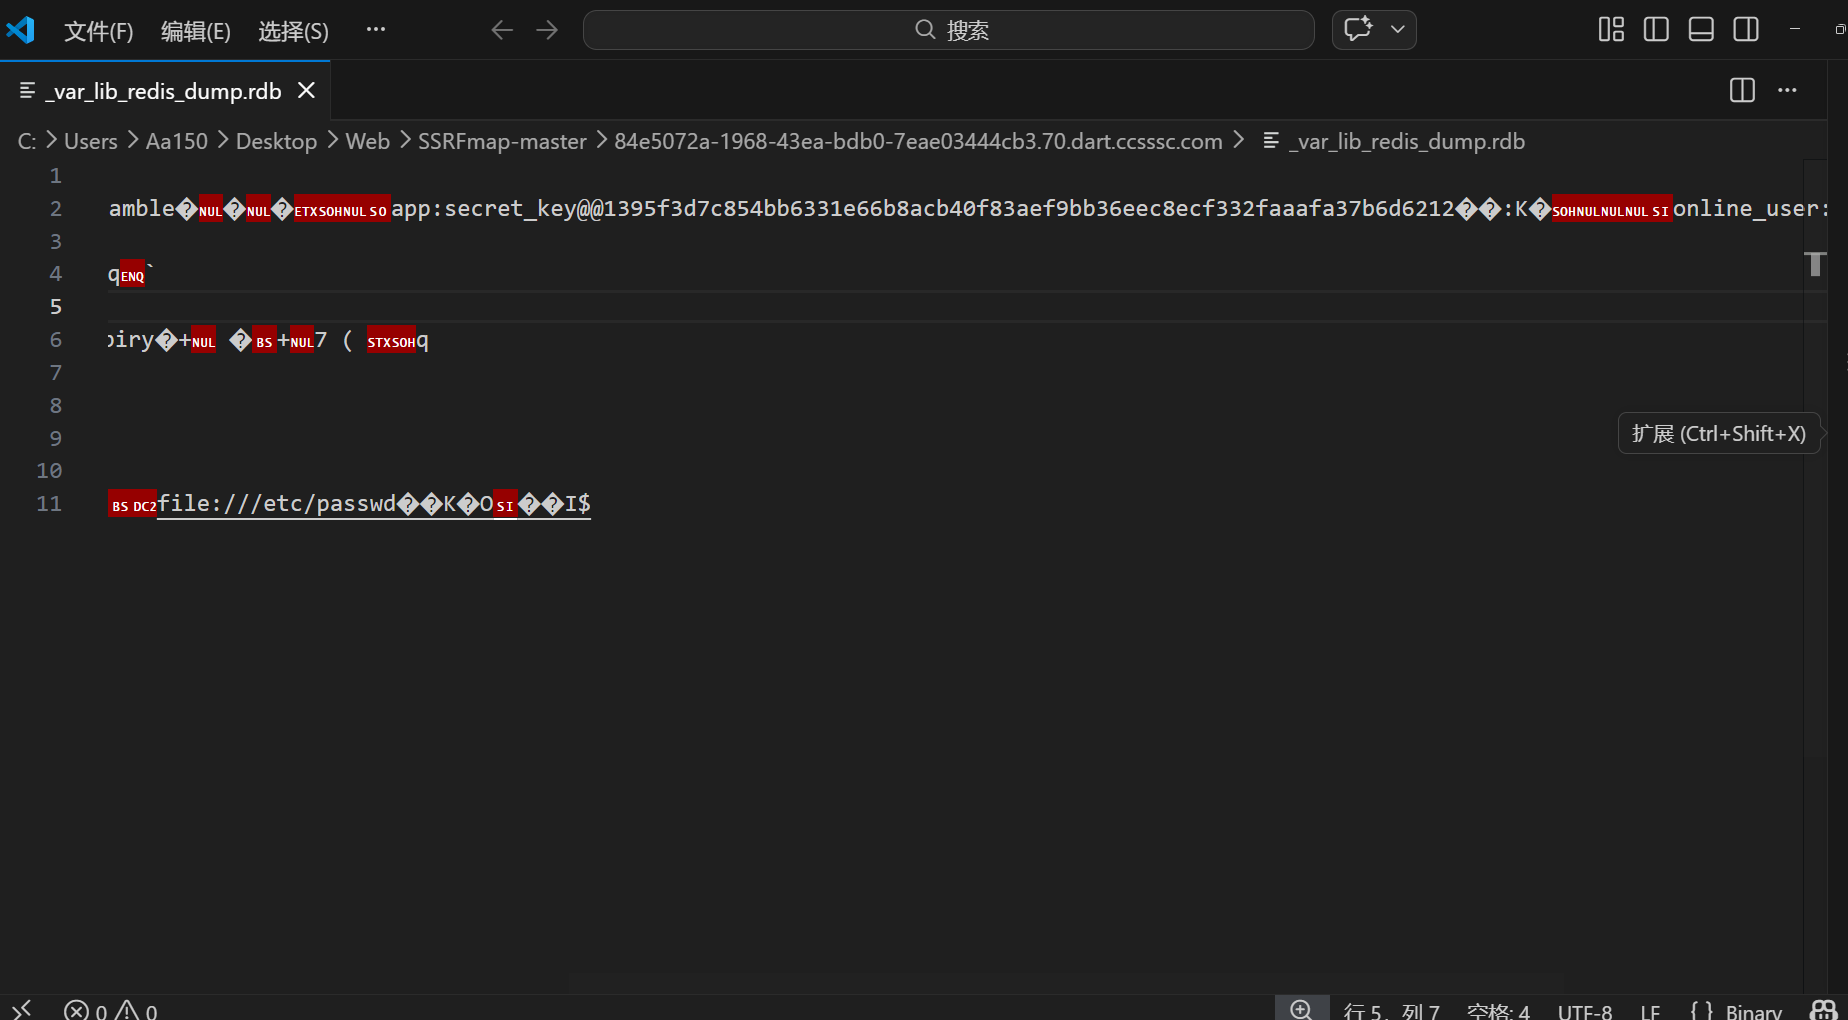The width and height of the screenshot is (1848, 1020).
Task: Expand SSRFmap-master breadcrumb folder
Action: 502,141
